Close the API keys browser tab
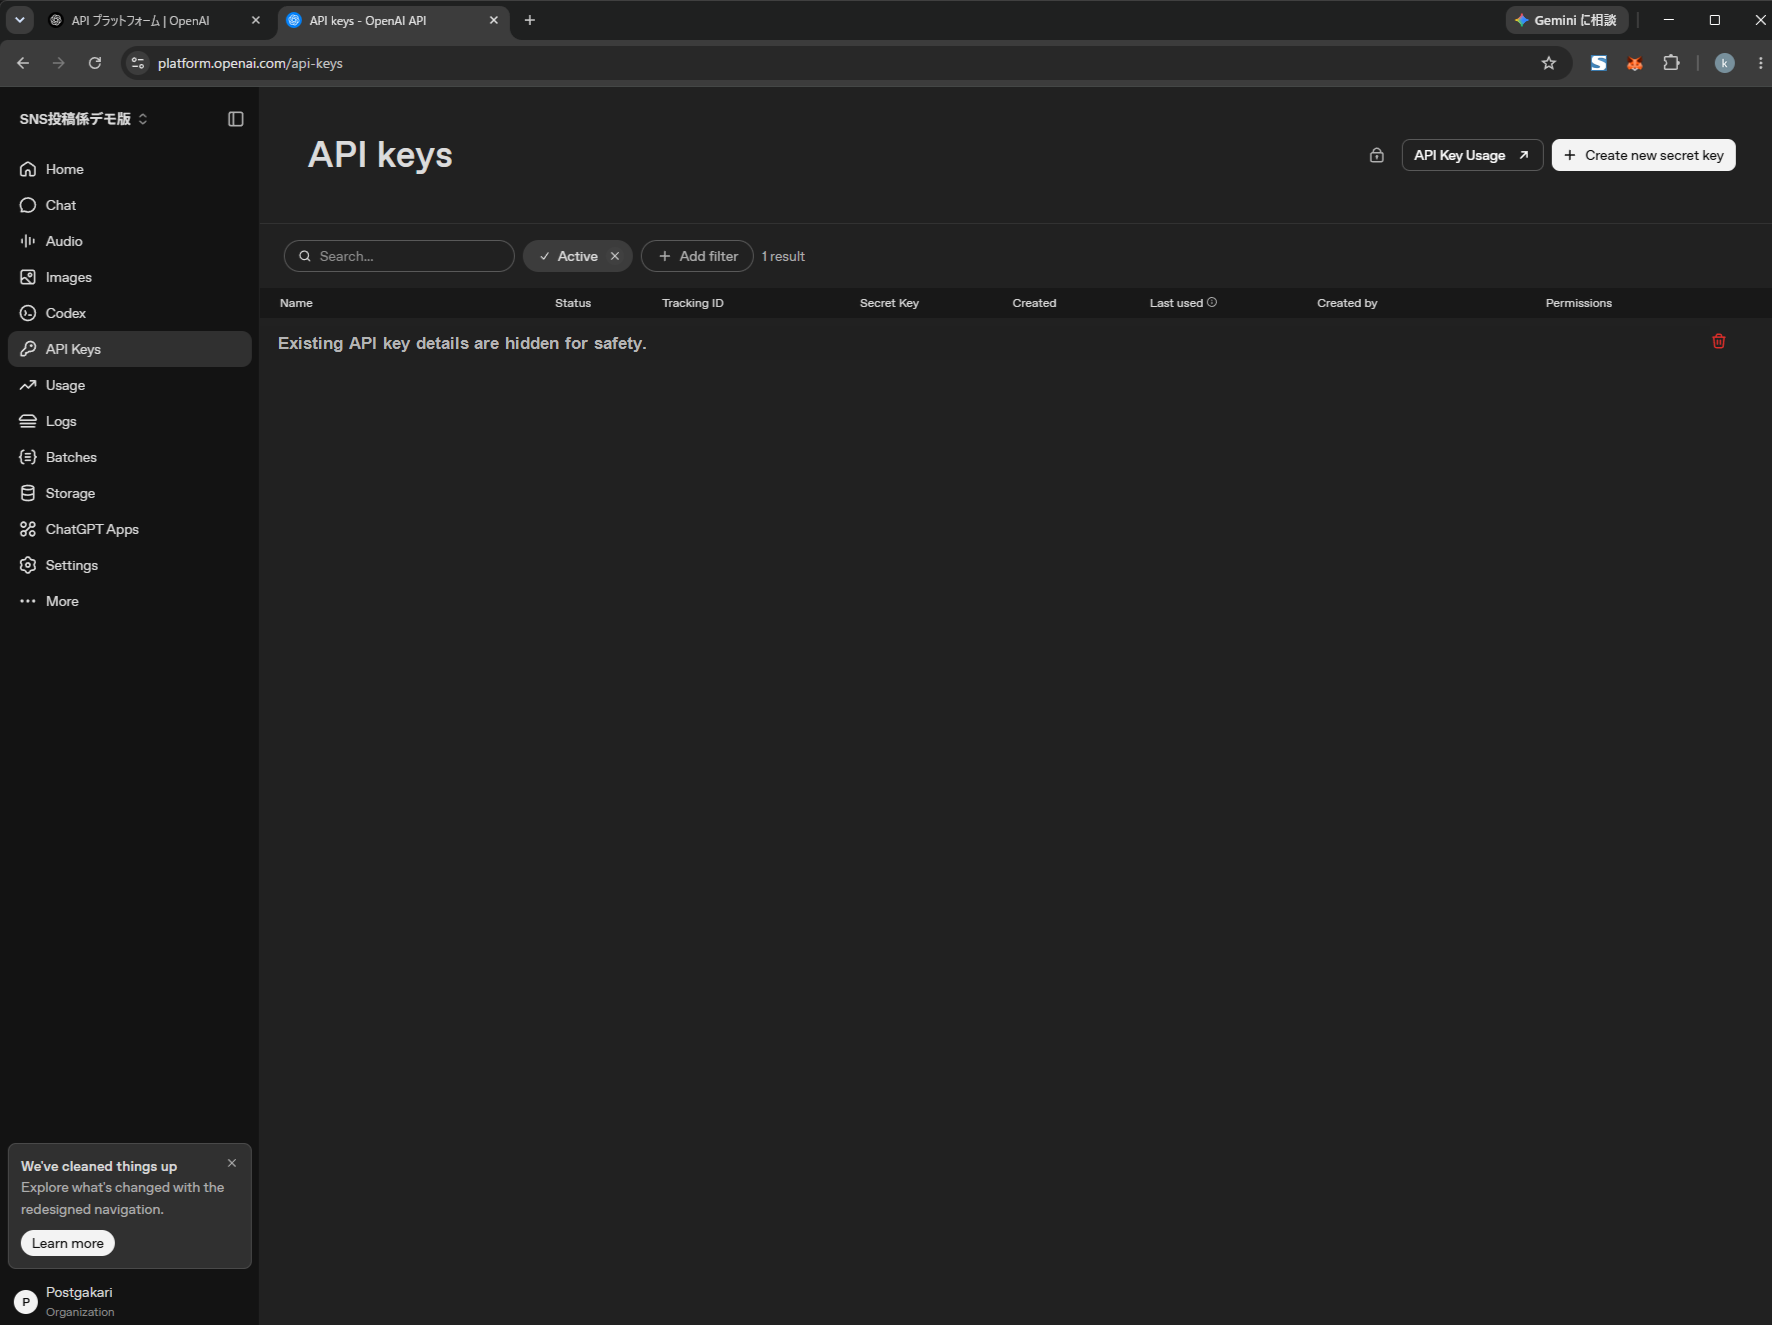 (493, 20)
